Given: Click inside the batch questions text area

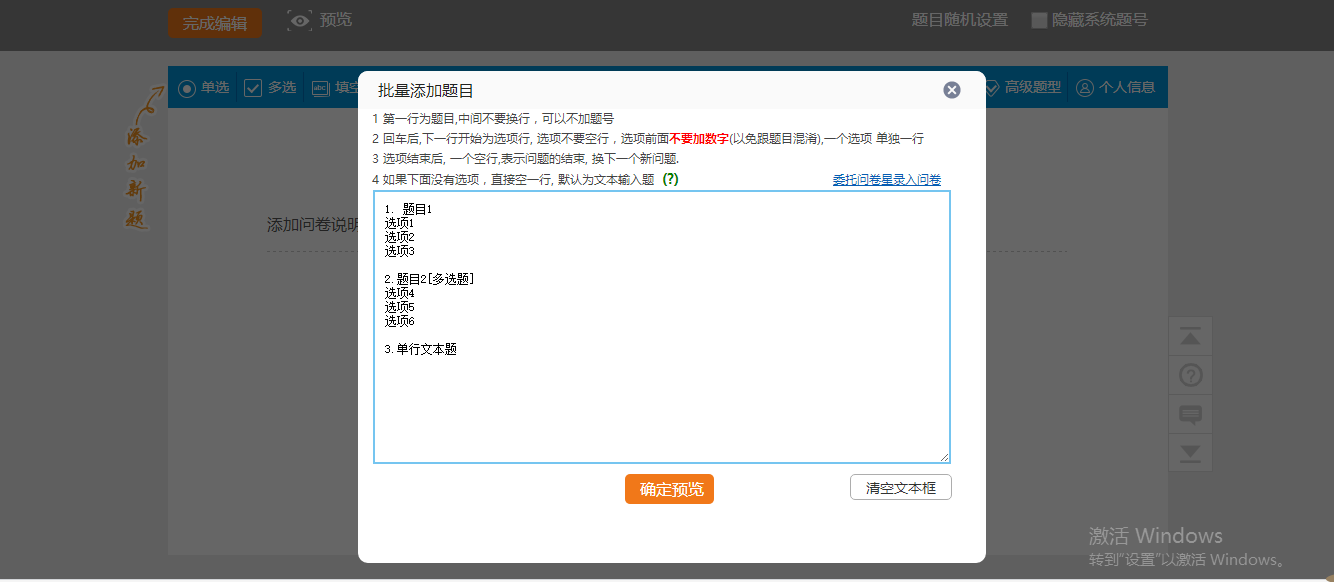Looking at the screenshot, I should (662, 327).
